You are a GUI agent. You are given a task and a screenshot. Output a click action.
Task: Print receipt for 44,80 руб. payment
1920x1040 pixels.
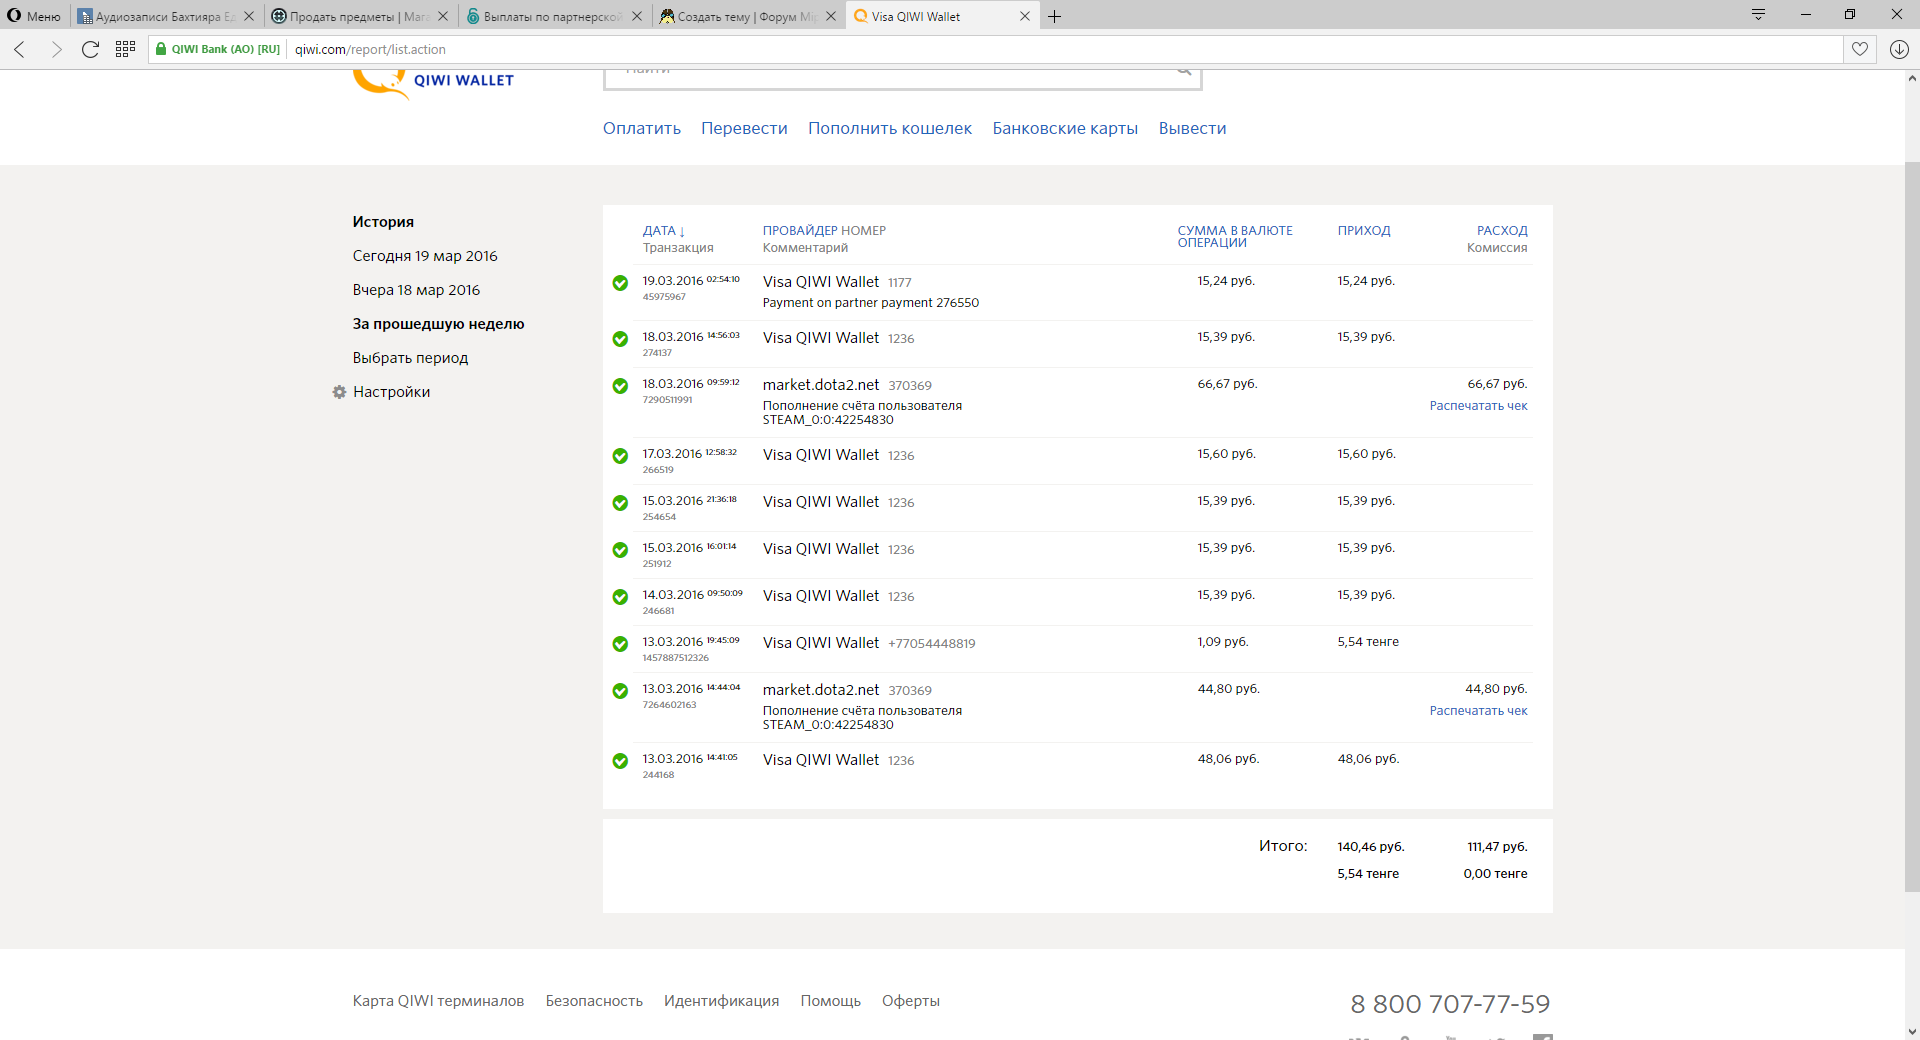1478,711
